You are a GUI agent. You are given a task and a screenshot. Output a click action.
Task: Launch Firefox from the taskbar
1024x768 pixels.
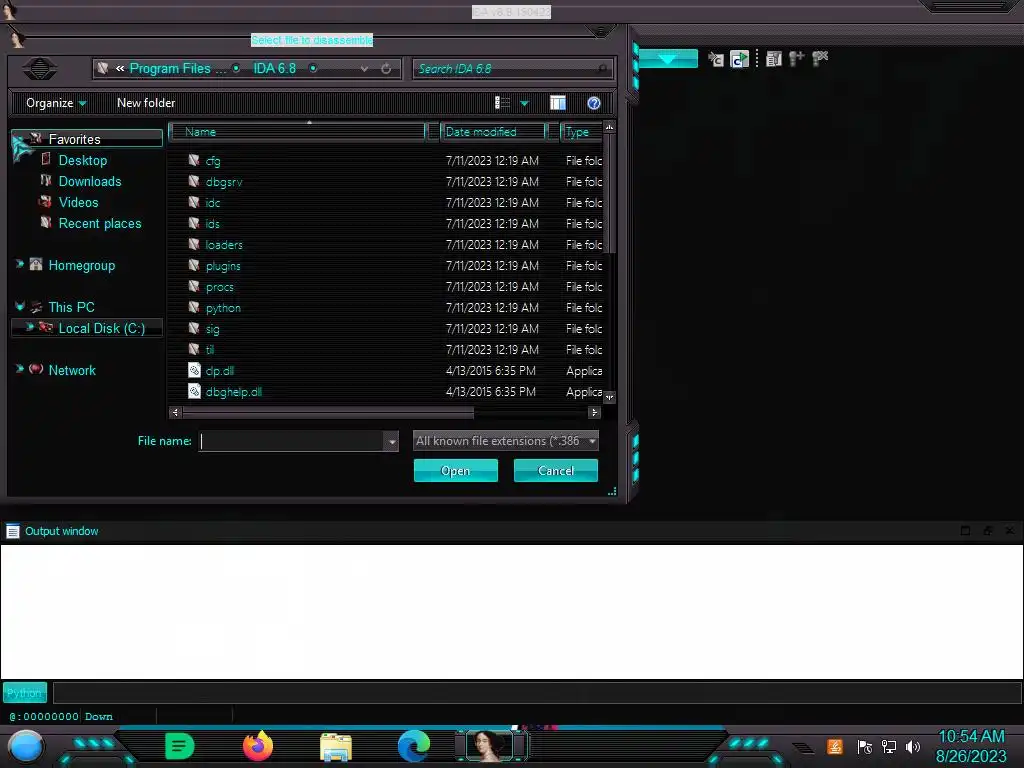[x=258, y=746]
